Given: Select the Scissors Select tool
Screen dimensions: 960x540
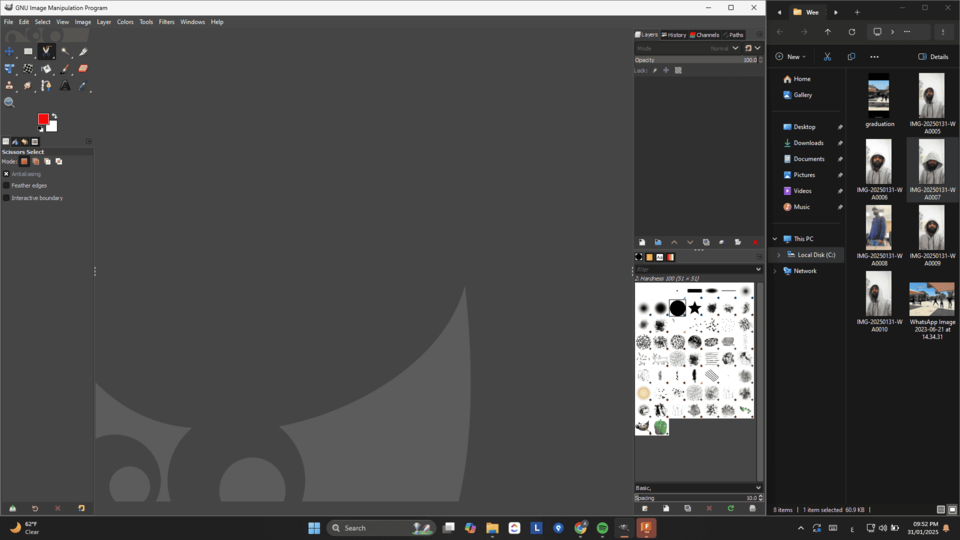Looking at the screenshot, I should 46,51.
